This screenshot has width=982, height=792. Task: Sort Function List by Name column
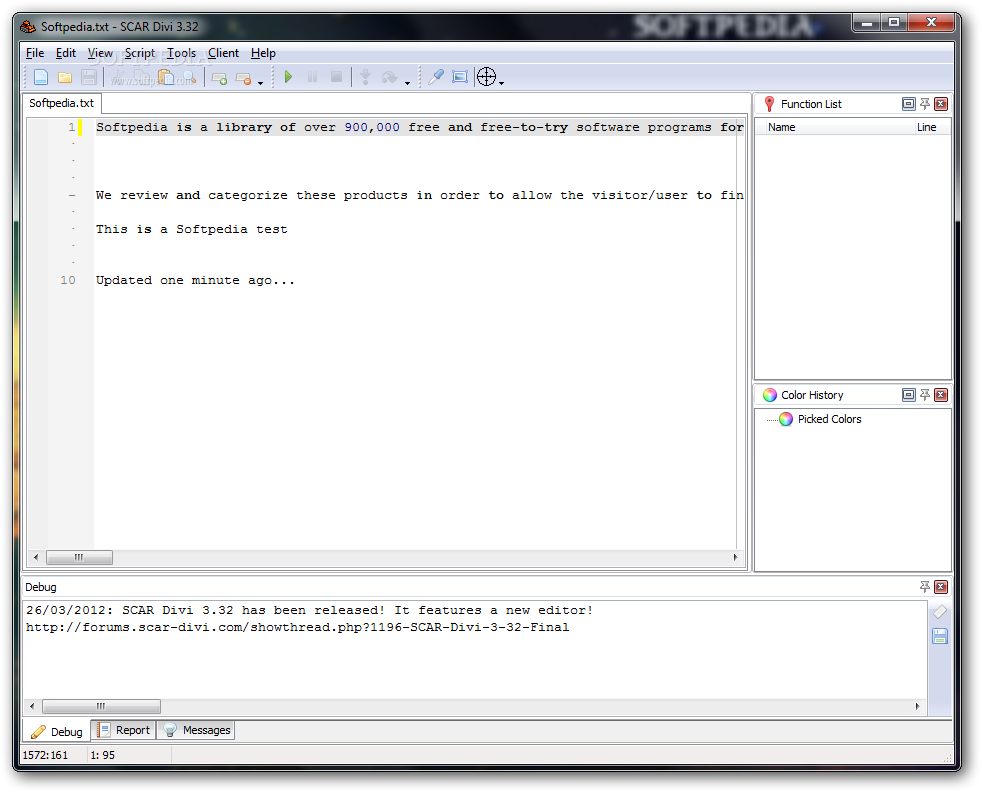click(782, 127)
